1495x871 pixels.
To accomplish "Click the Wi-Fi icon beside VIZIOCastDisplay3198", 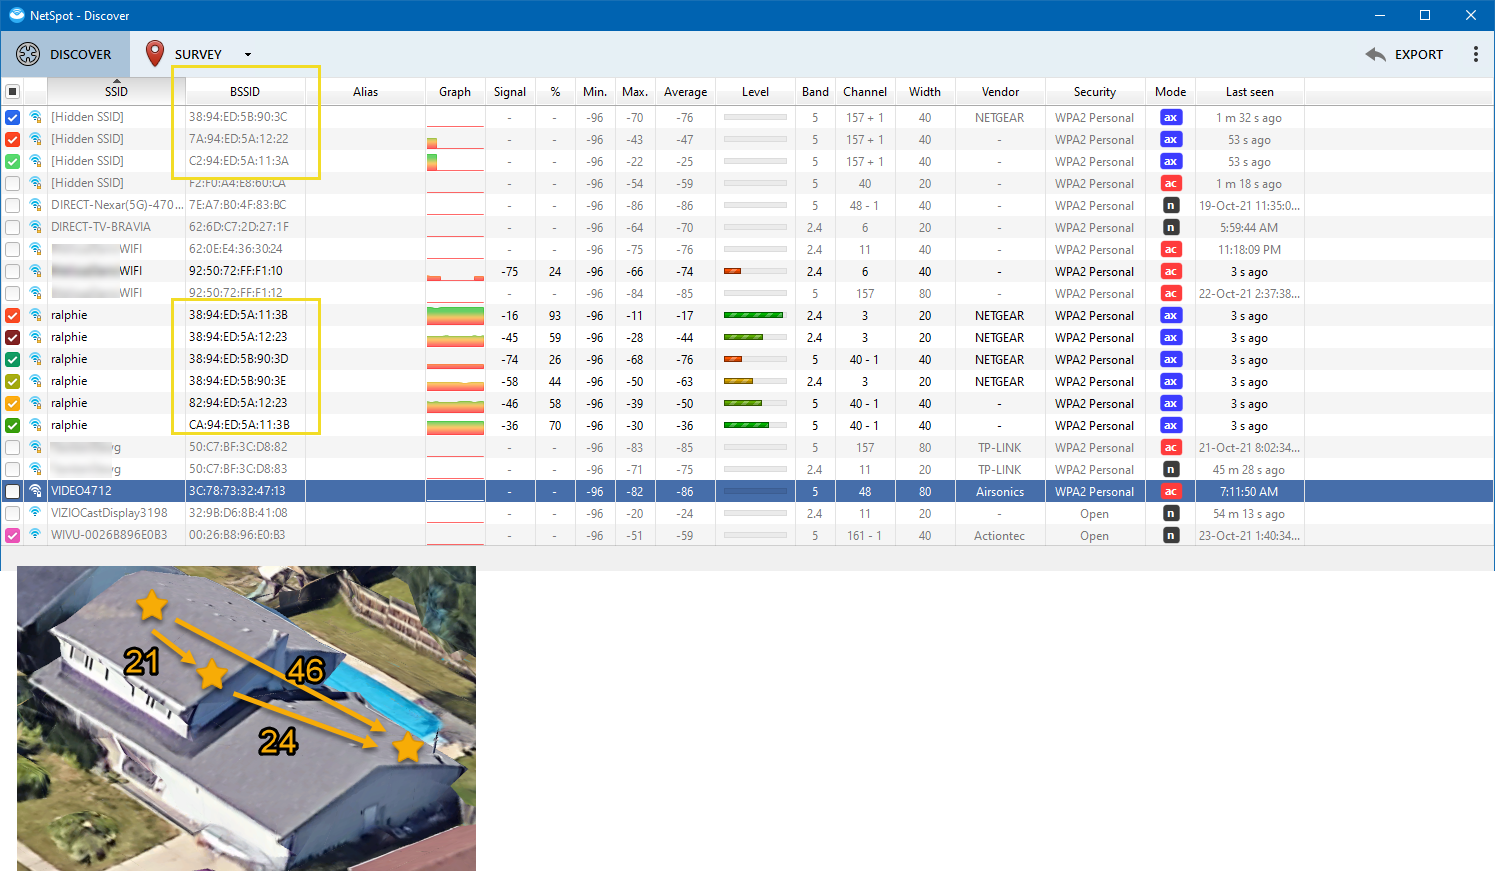I will pos(36,513).
